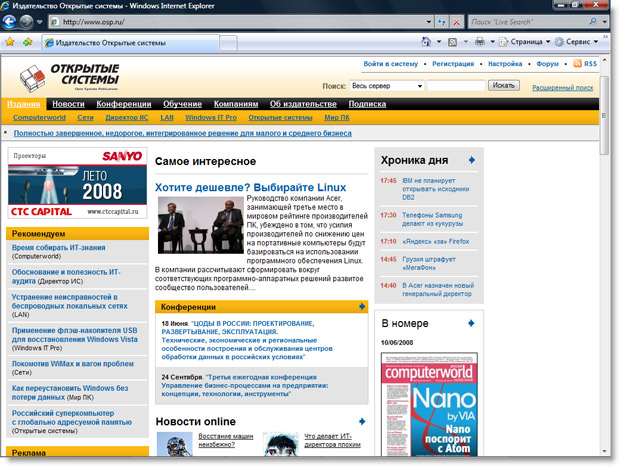Expand the feeds toolbar dropdown arrow
The width and height of the screenshot is (620, 467).
(465, 42)
